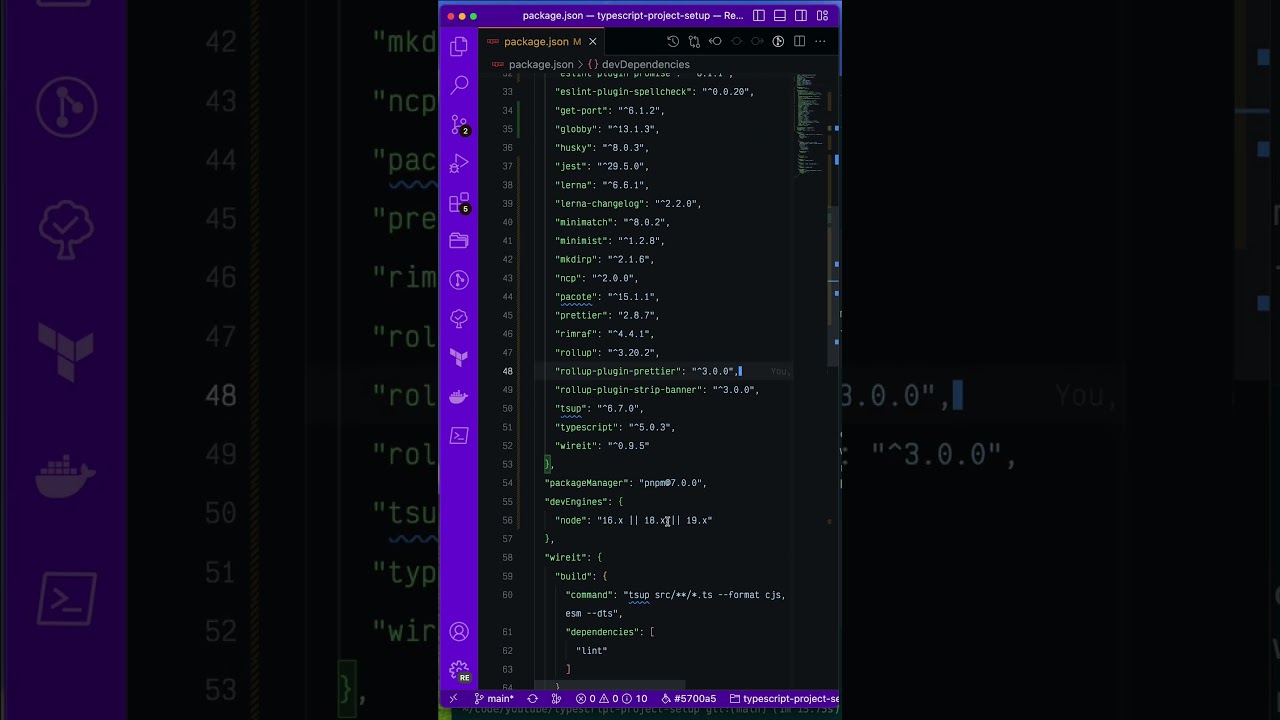Click the "lint" value on line 62

click(592, 651)
